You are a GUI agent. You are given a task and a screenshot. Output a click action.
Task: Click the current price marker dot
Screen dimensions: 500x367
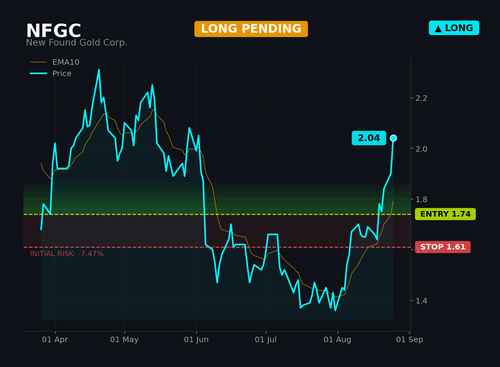pyautogui.click(x=393, y=138)
